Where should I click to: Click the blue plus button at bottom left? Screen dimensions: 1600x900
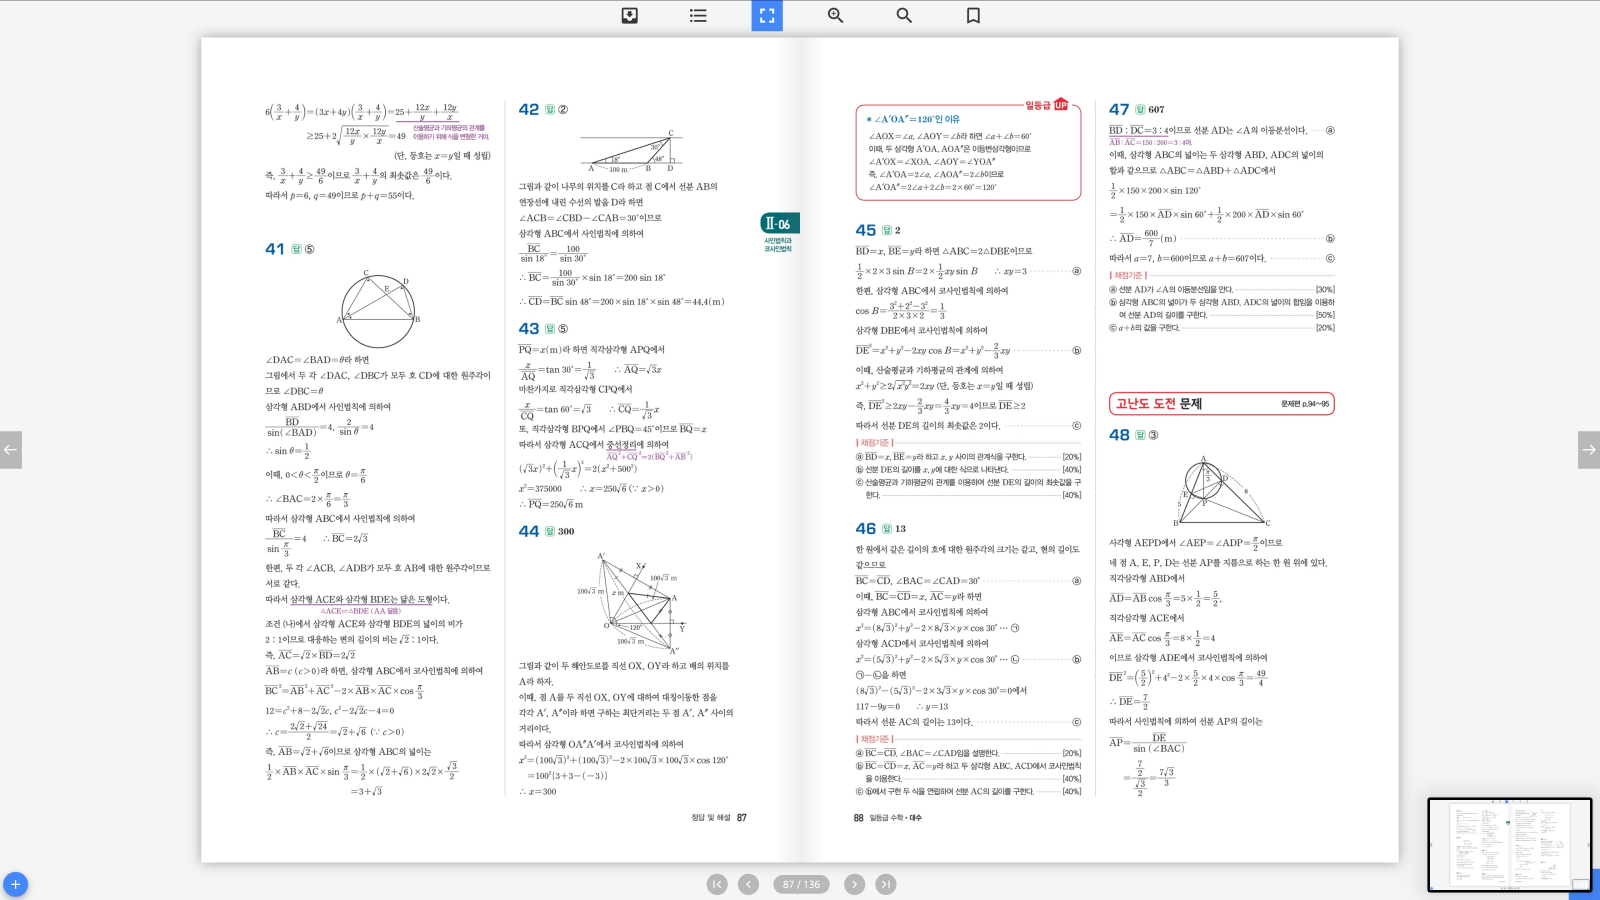pos(15,884)
